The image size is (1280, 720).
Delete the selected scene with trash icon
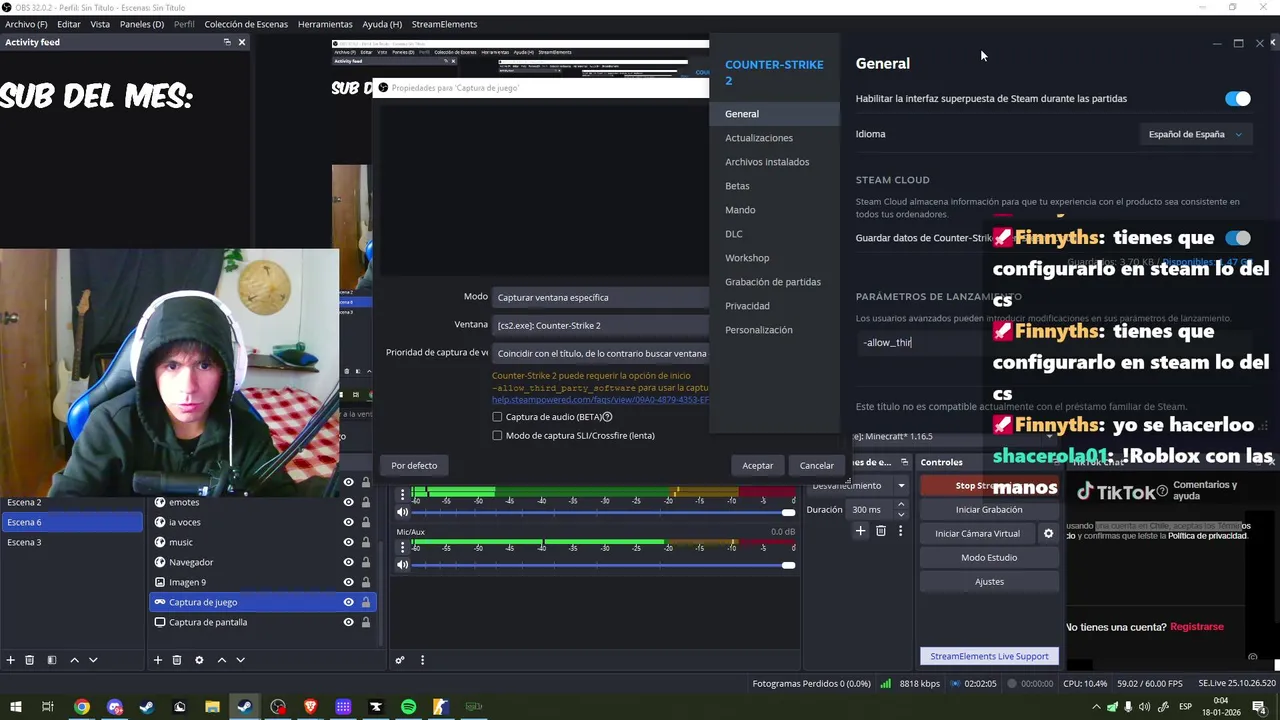[30, 660]
